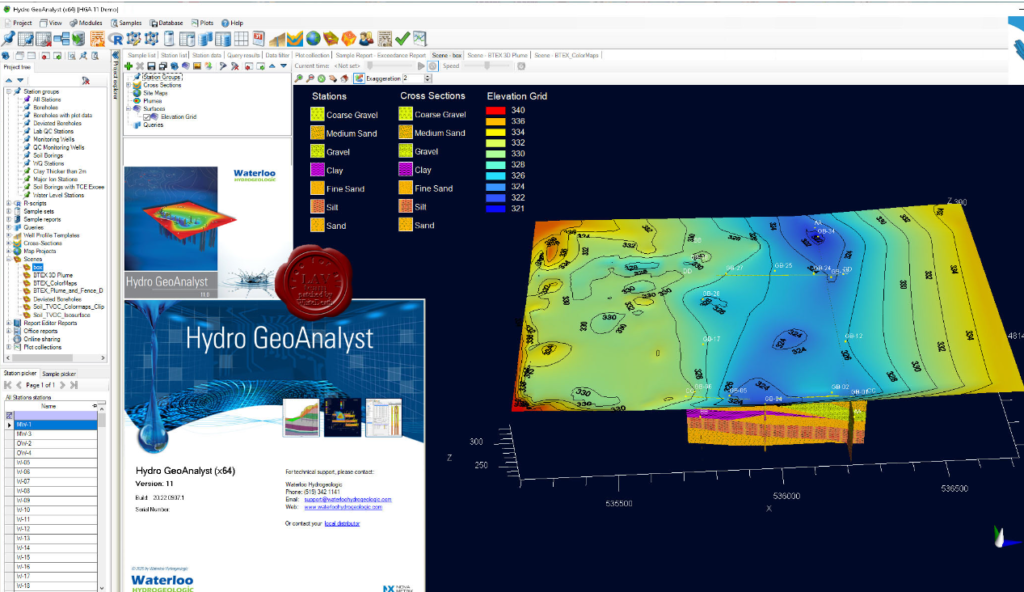Adjust the Speed slider
Image resolution: width=1024 pixels, height=592 pixels.
(x=487, y=66)
